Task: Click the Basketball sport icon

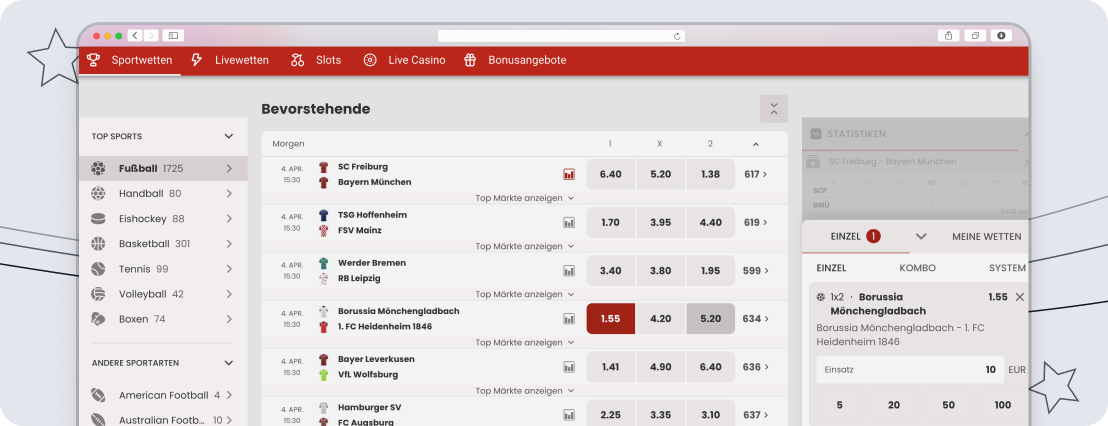Action: [x=98, y=244]
